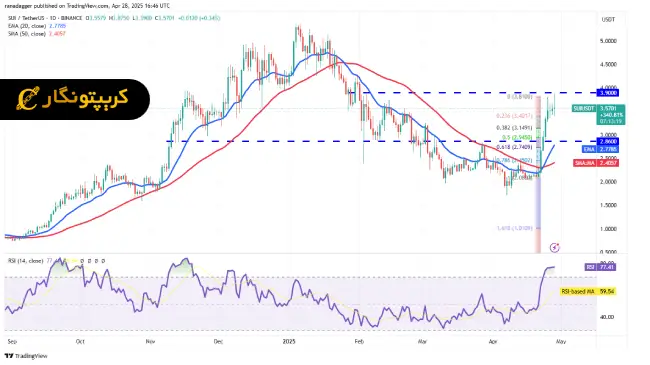650x365 pixels.
Task: Click the lightning bolt event marker icon
Action: [555, 248]
